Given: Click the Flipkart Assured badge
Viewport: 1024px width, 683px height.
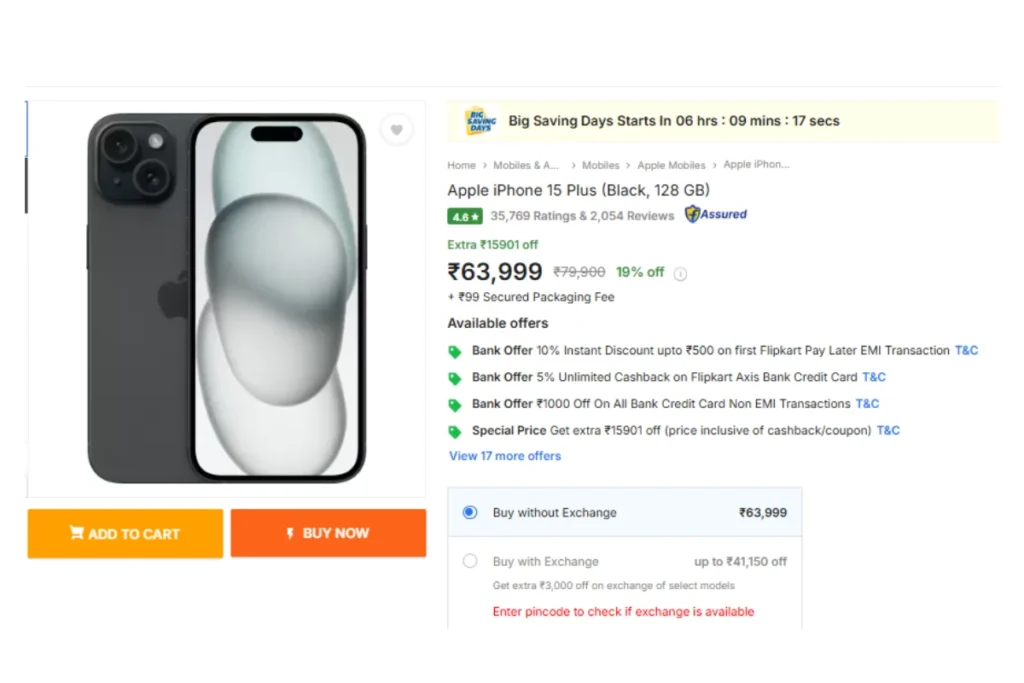Looking at the screenshot, I should click(715, 214).
